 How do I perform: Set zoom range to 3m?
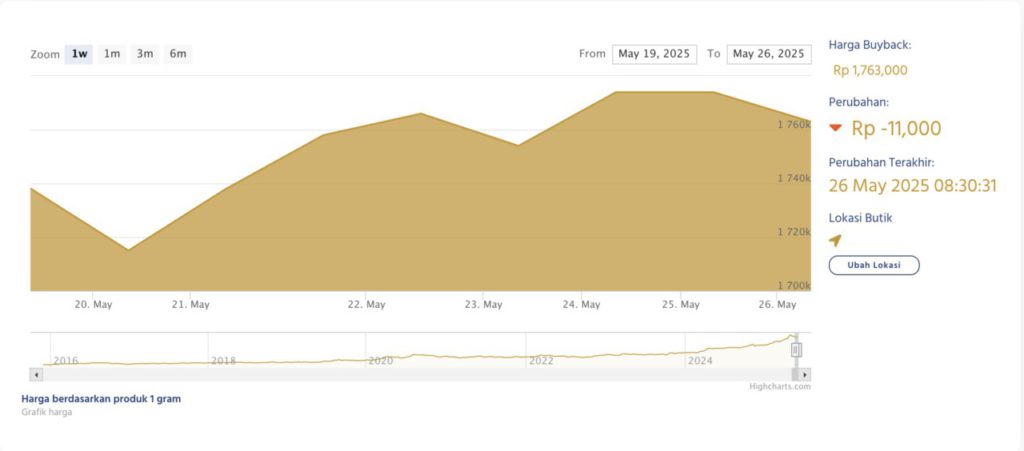[145, 54]
